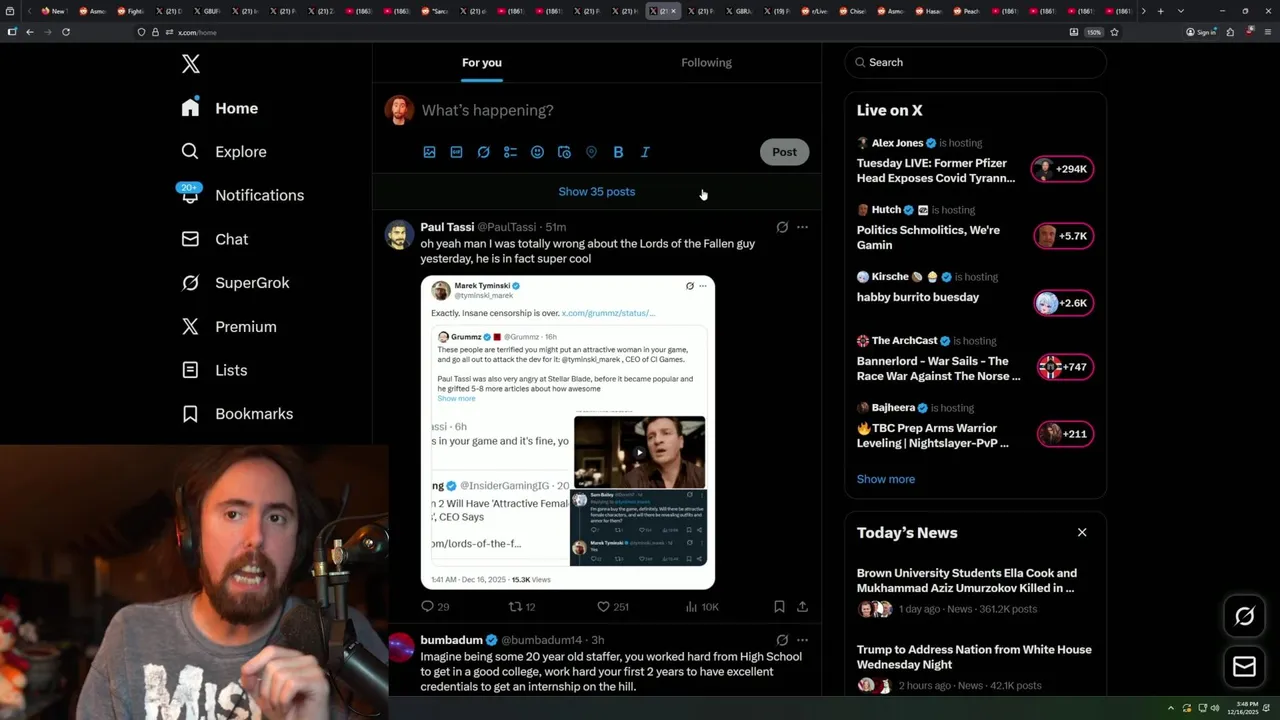Open Paul Tassi avatar
This screenshot has height=720, width=1280.
pos(400,236)
